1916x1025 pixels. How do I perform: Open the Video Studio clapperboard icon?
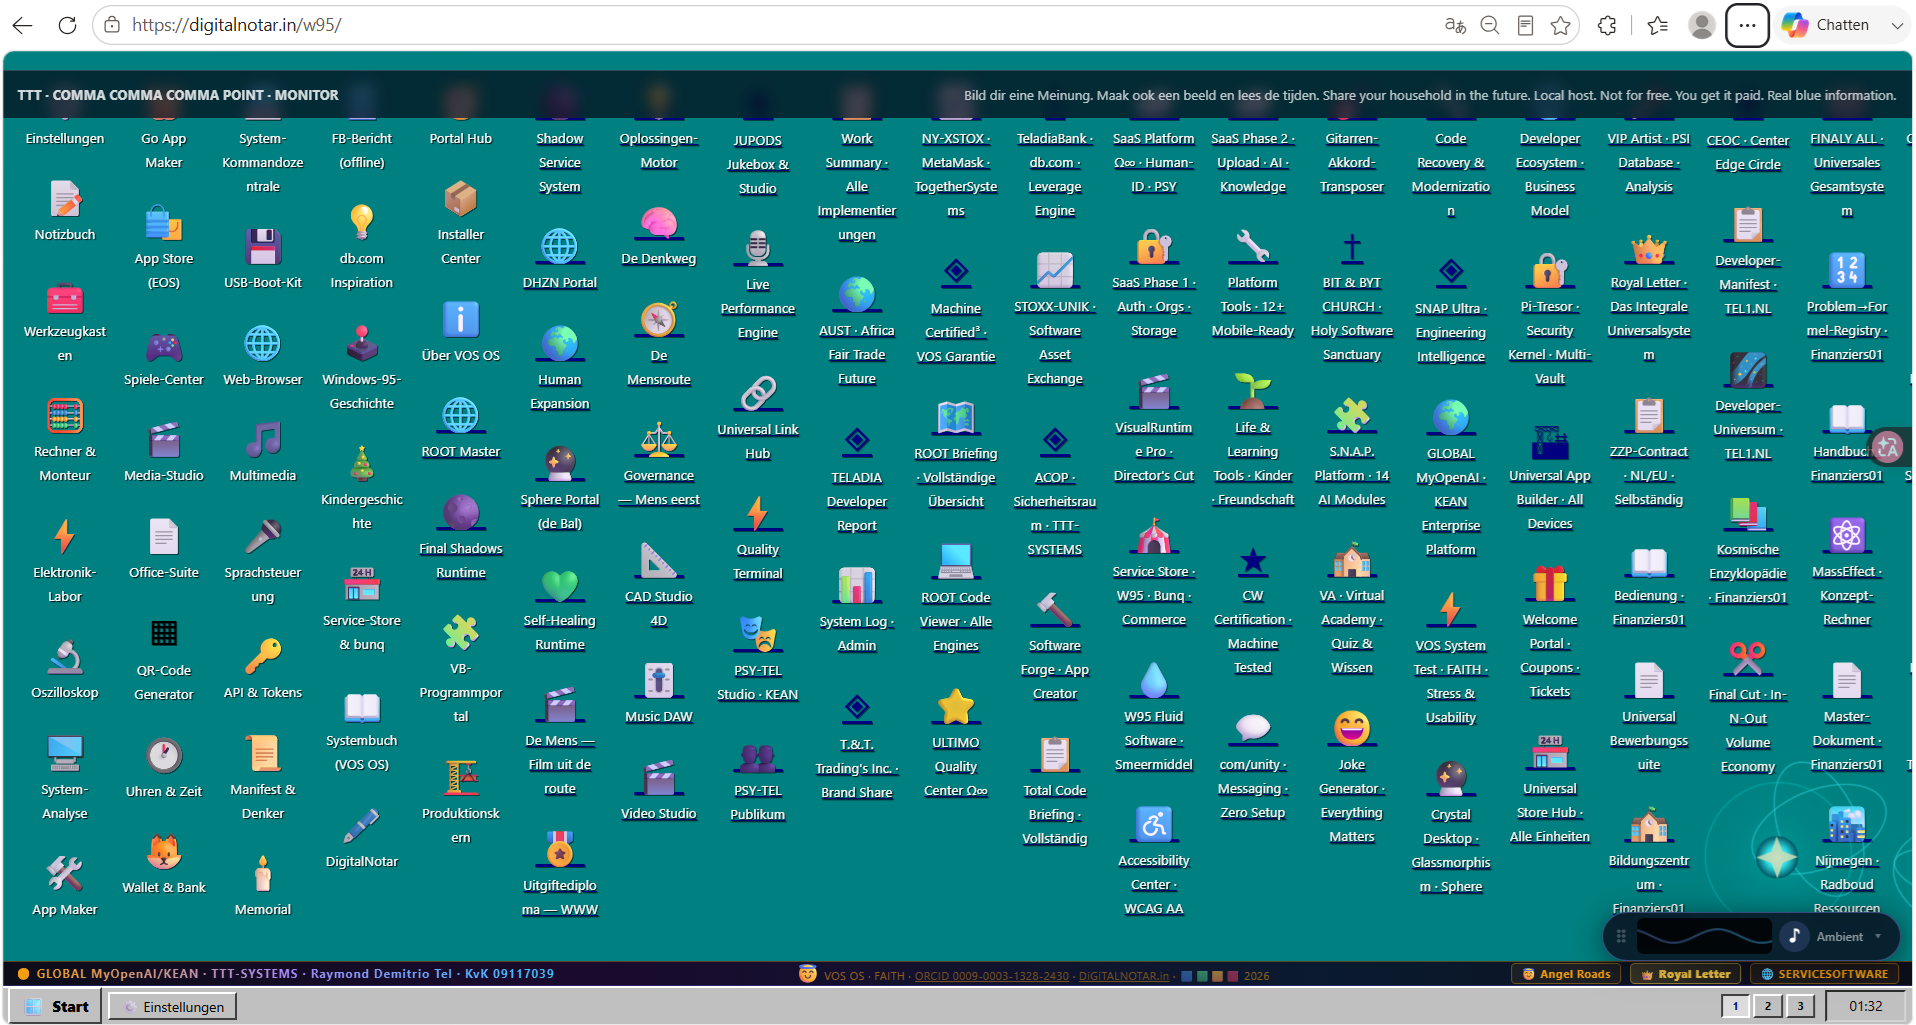[659, 778]
